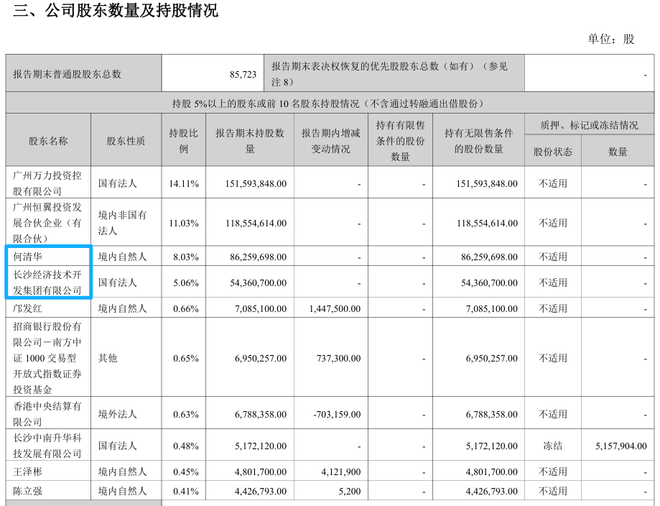Viewport: 660px width, 506px height.
Task: Click the 股东名称 column header
Action: point(49,141)
